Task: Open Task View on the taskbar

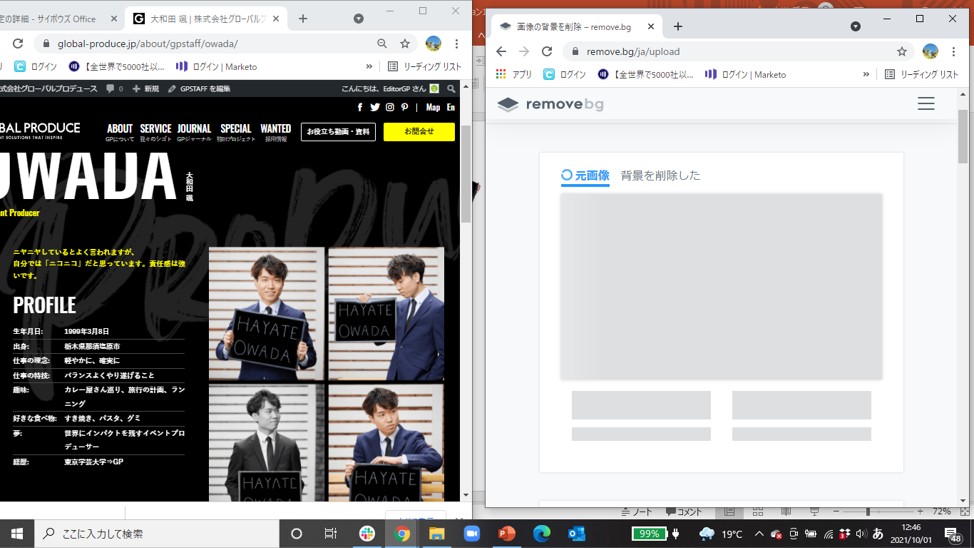Action: click(330, 534)
